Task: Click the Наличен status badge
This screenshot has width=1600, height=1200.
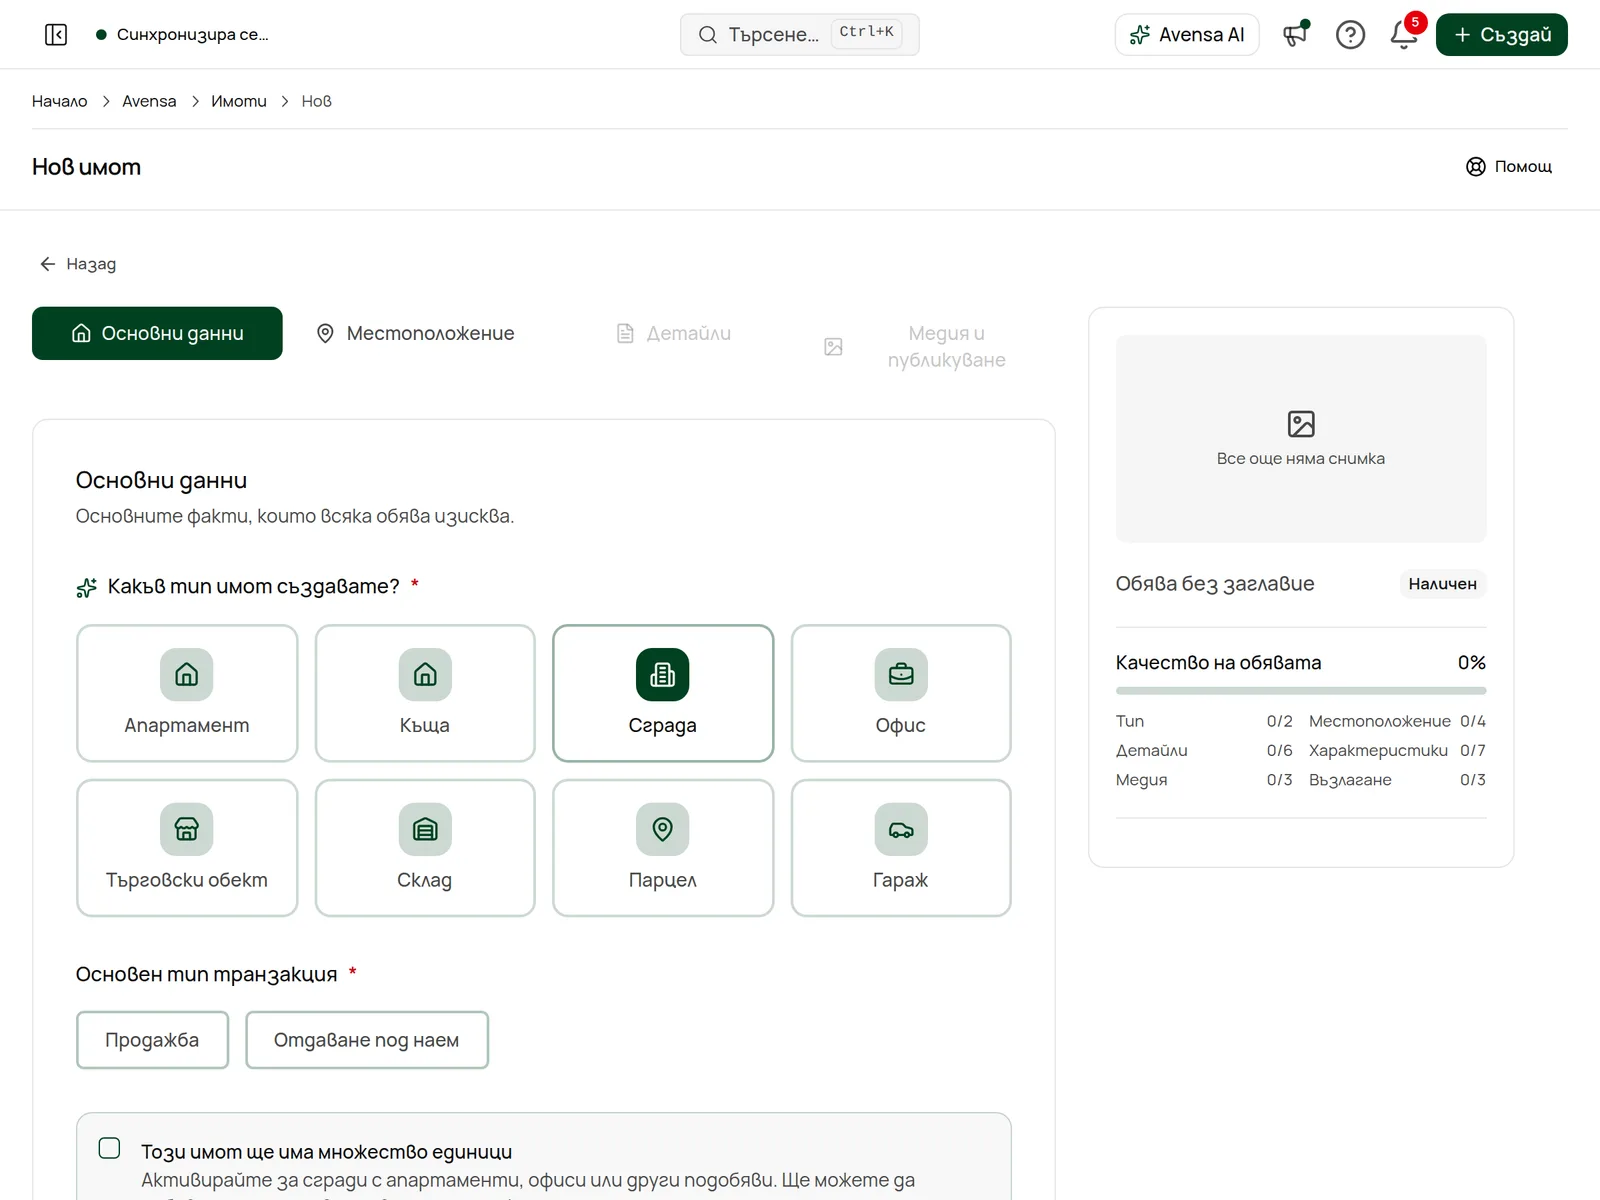Action: click(1442, 584)
